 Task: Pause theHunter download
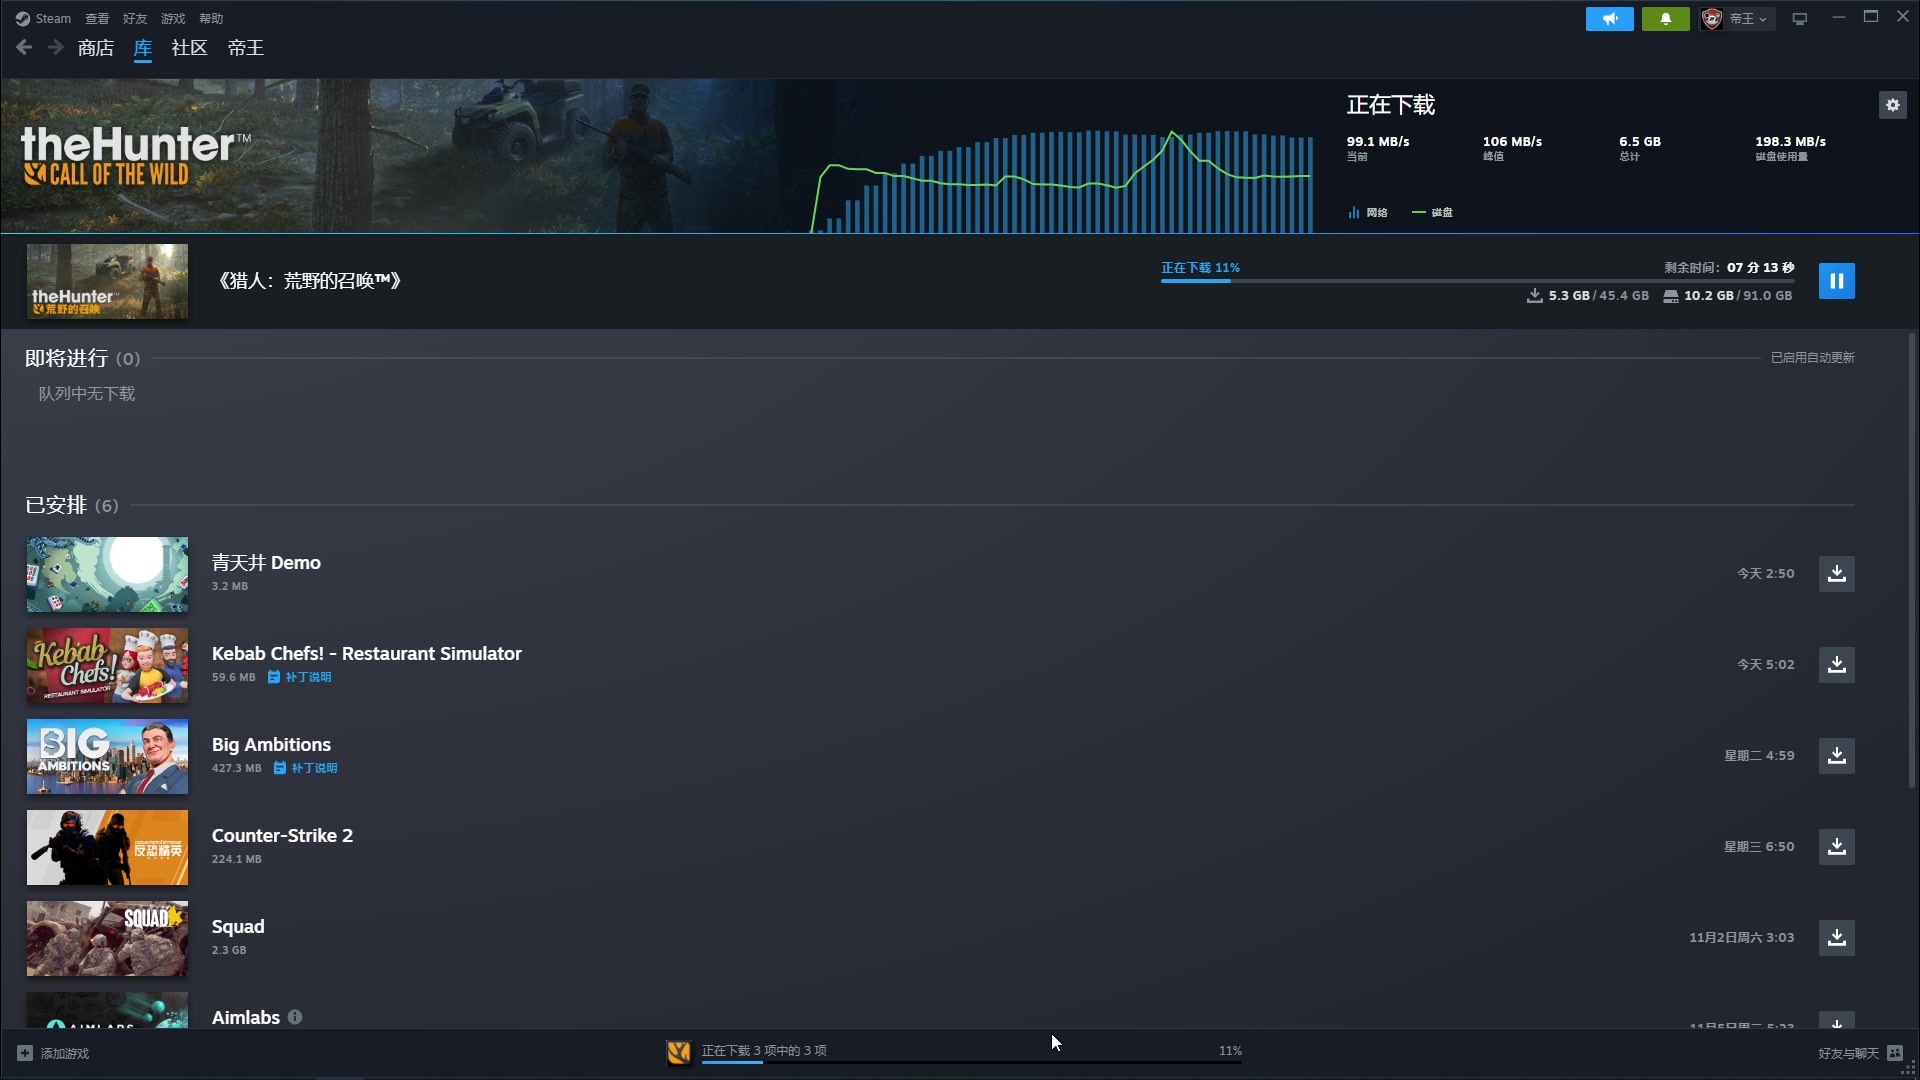[1836, 281]
